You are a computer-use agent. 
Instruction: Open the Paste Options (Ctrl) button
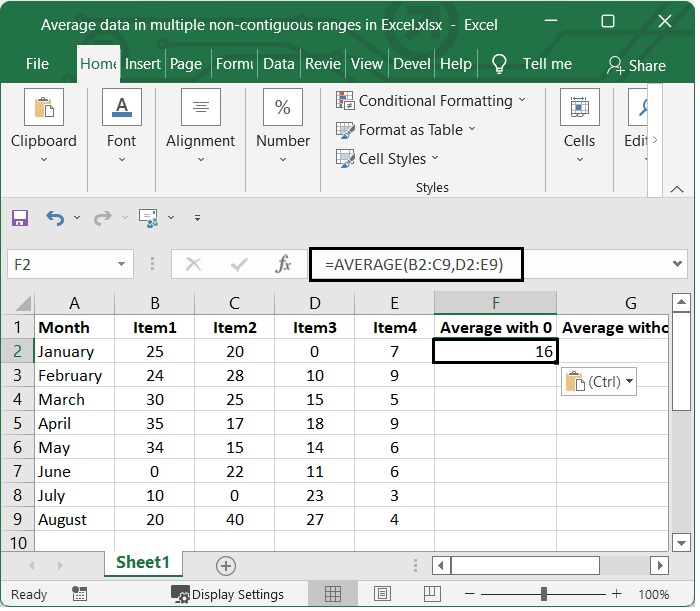(x=600, y=382)
